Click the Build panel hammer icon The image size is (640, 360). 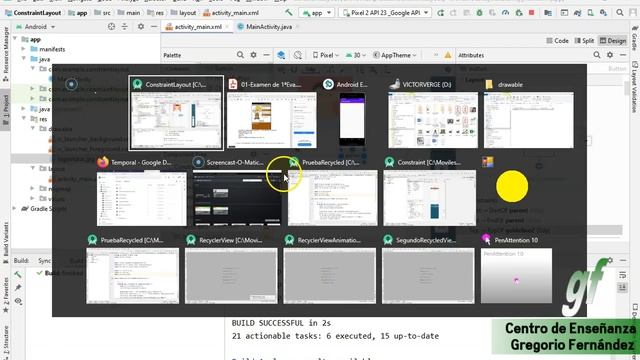coord(18,274)
